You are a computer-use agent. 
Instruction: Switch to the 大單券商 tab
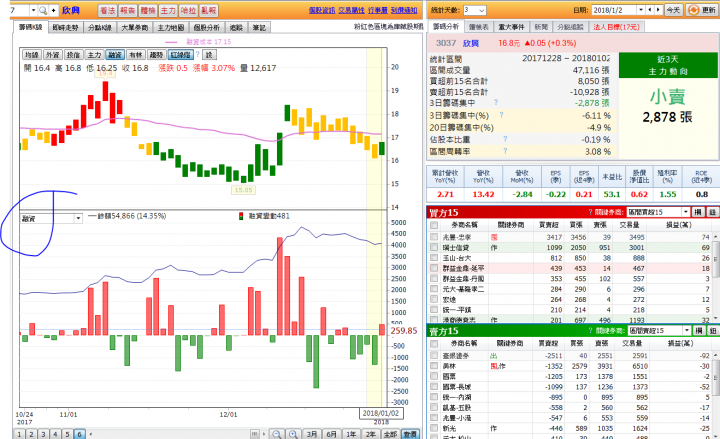tap(135, 28)
